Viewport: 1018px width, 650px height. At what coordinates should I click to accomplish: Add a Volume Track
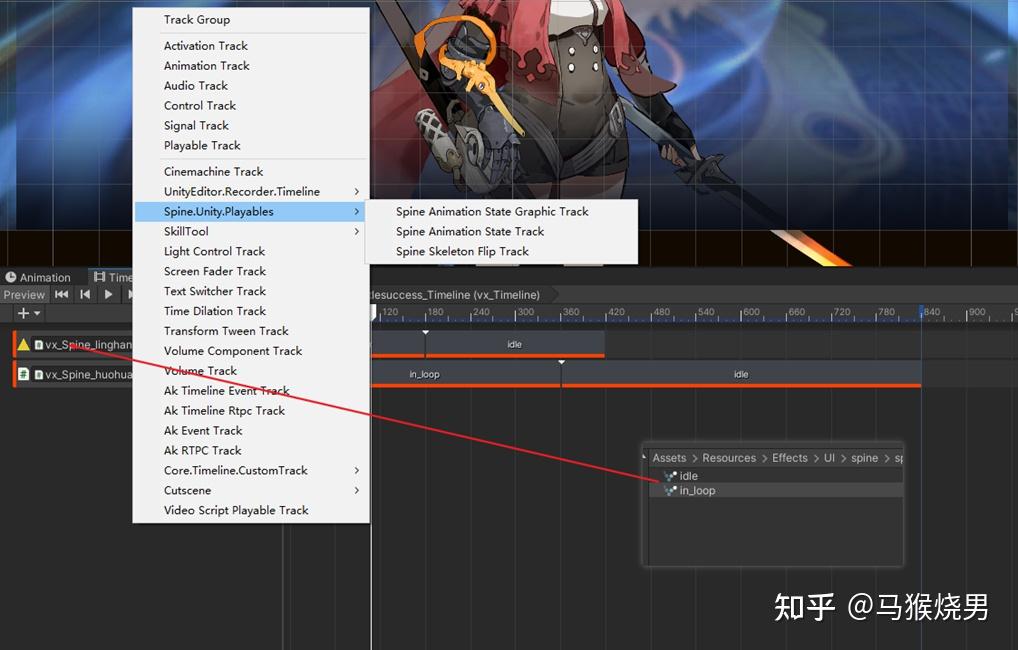[251, 371]
